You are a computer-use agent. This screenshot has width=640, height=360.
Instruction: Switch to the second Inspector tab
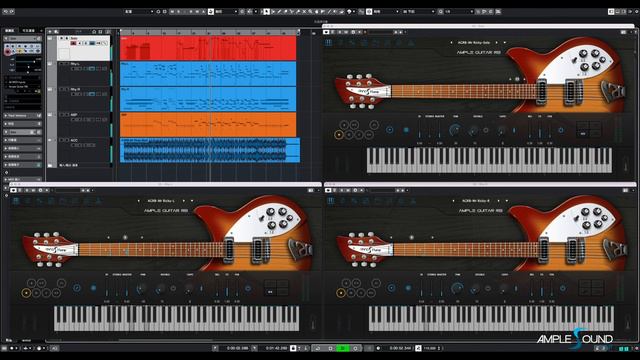(x=29, y=31)
